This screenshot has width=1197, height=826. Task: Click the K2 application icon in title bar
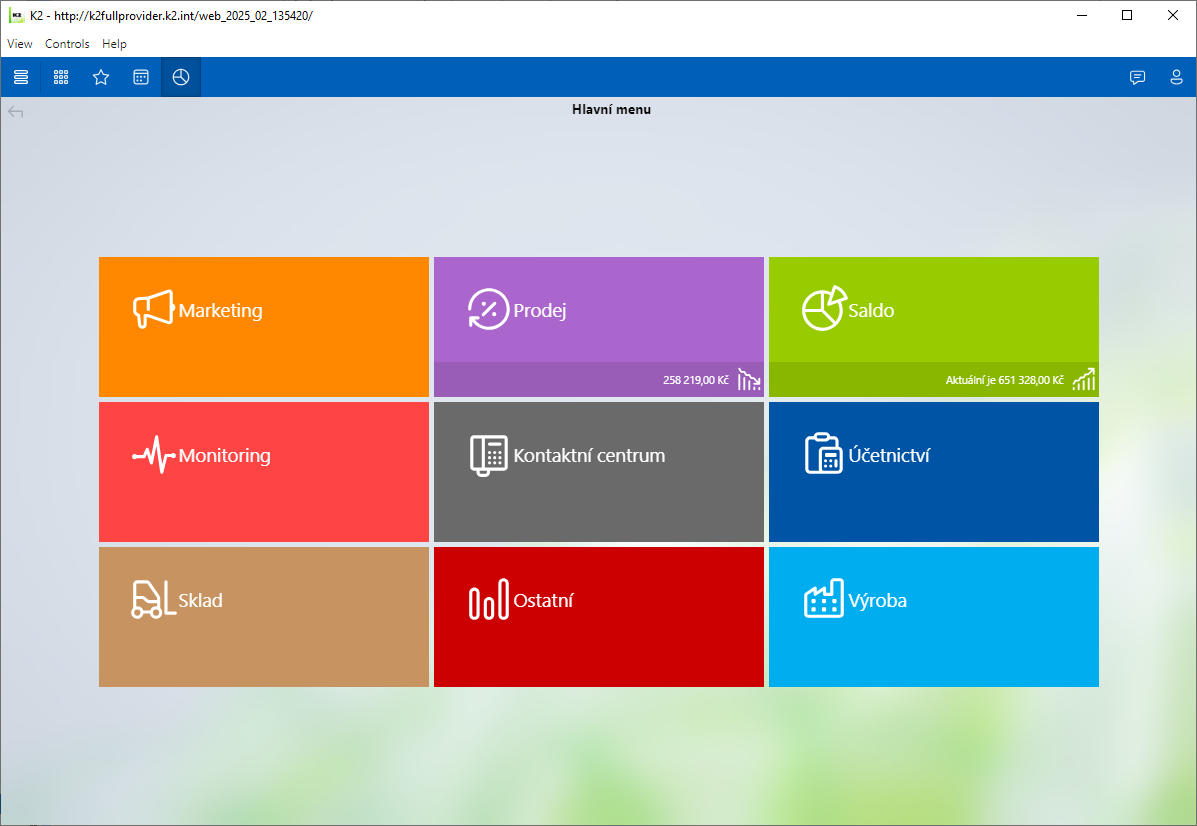point(16,15)
